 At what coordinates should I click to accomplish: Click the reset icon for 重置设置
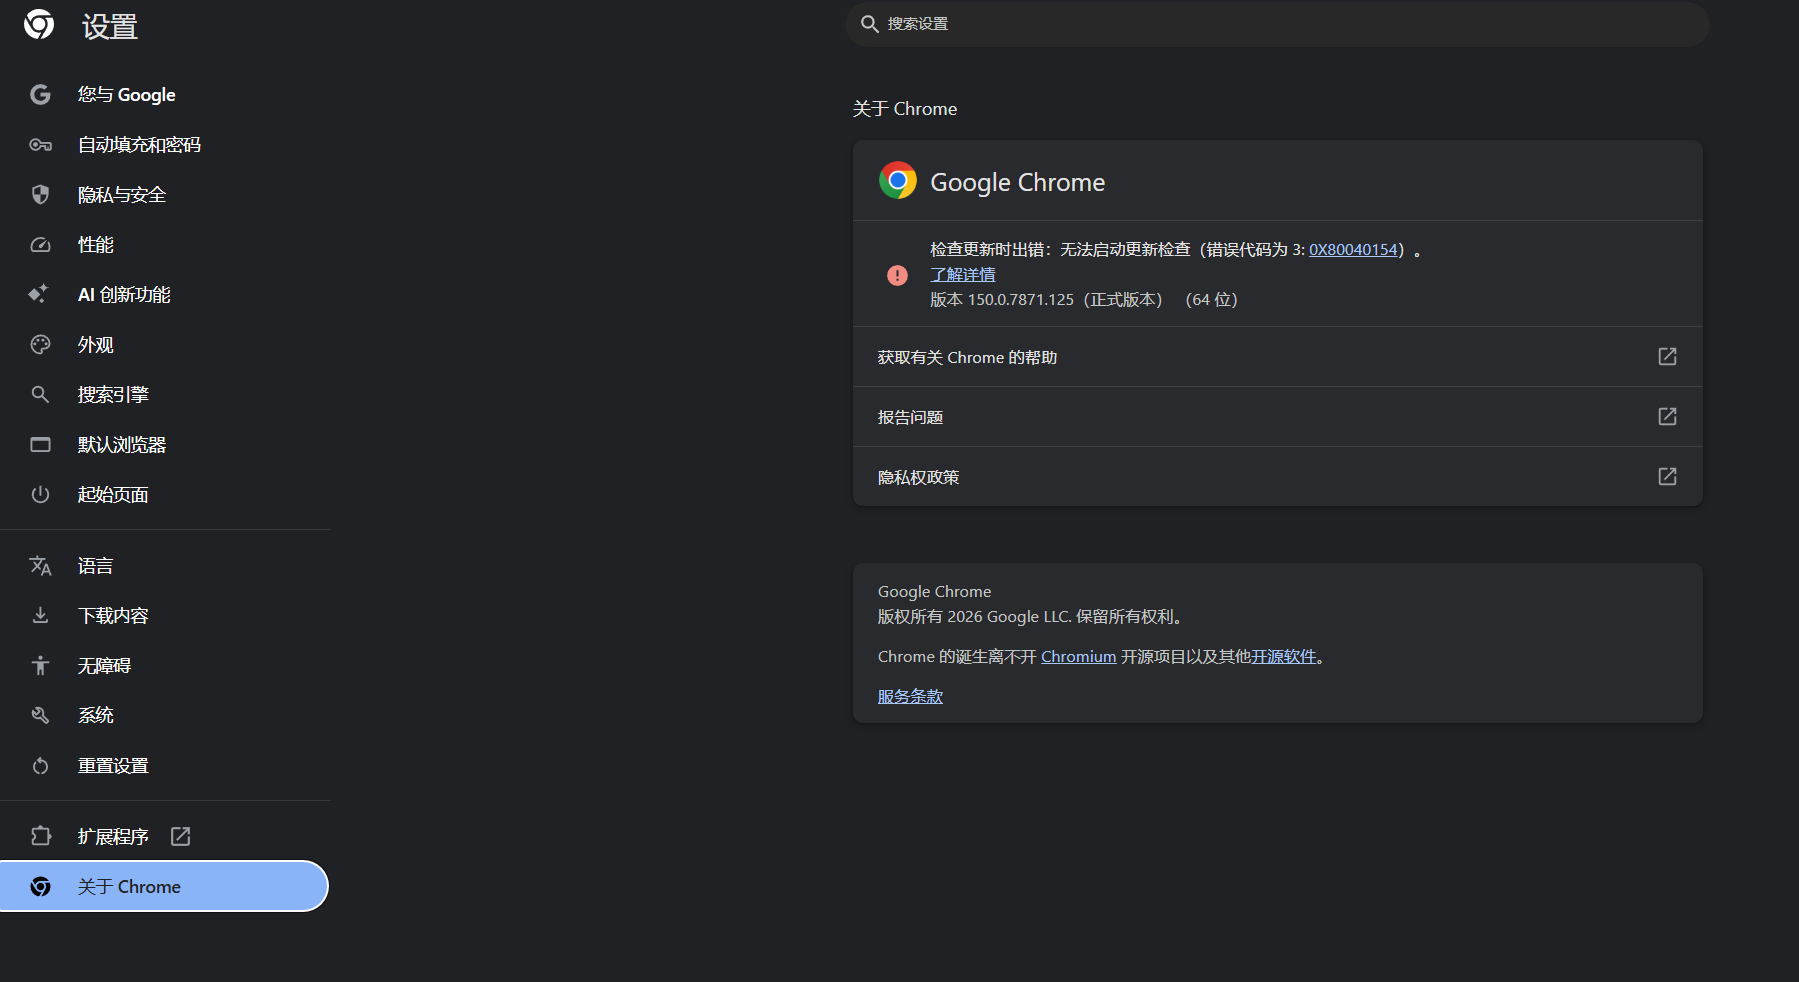pos(40,766)
